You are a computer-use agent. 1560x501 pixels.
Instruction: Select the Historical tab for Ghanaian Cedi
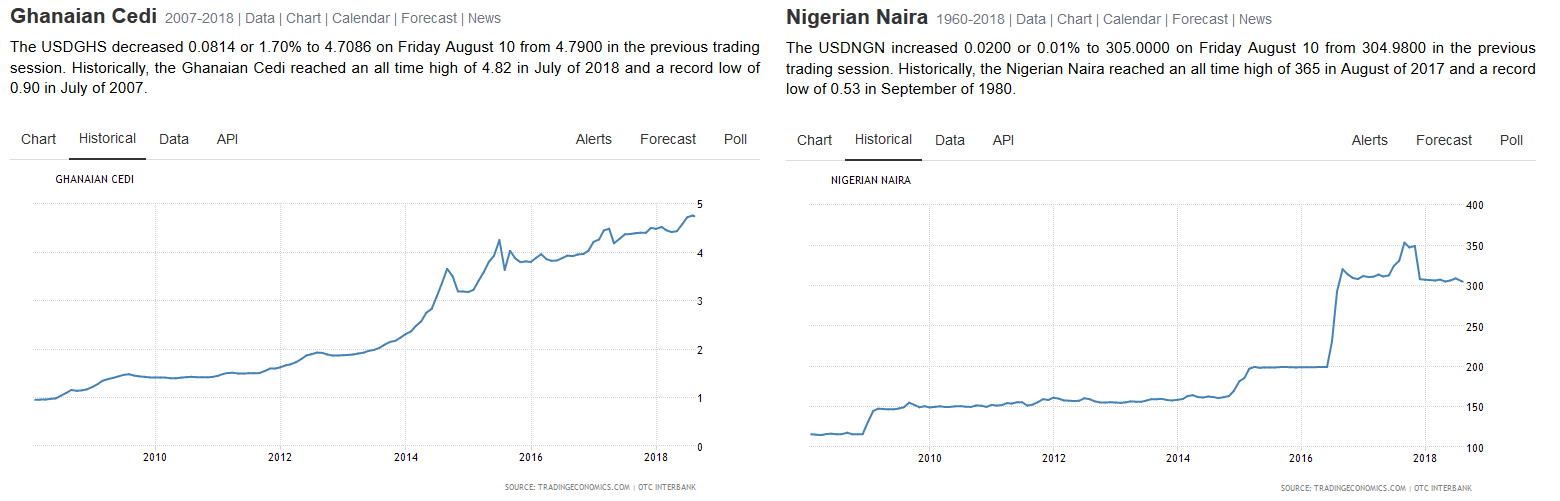(107, 138)
